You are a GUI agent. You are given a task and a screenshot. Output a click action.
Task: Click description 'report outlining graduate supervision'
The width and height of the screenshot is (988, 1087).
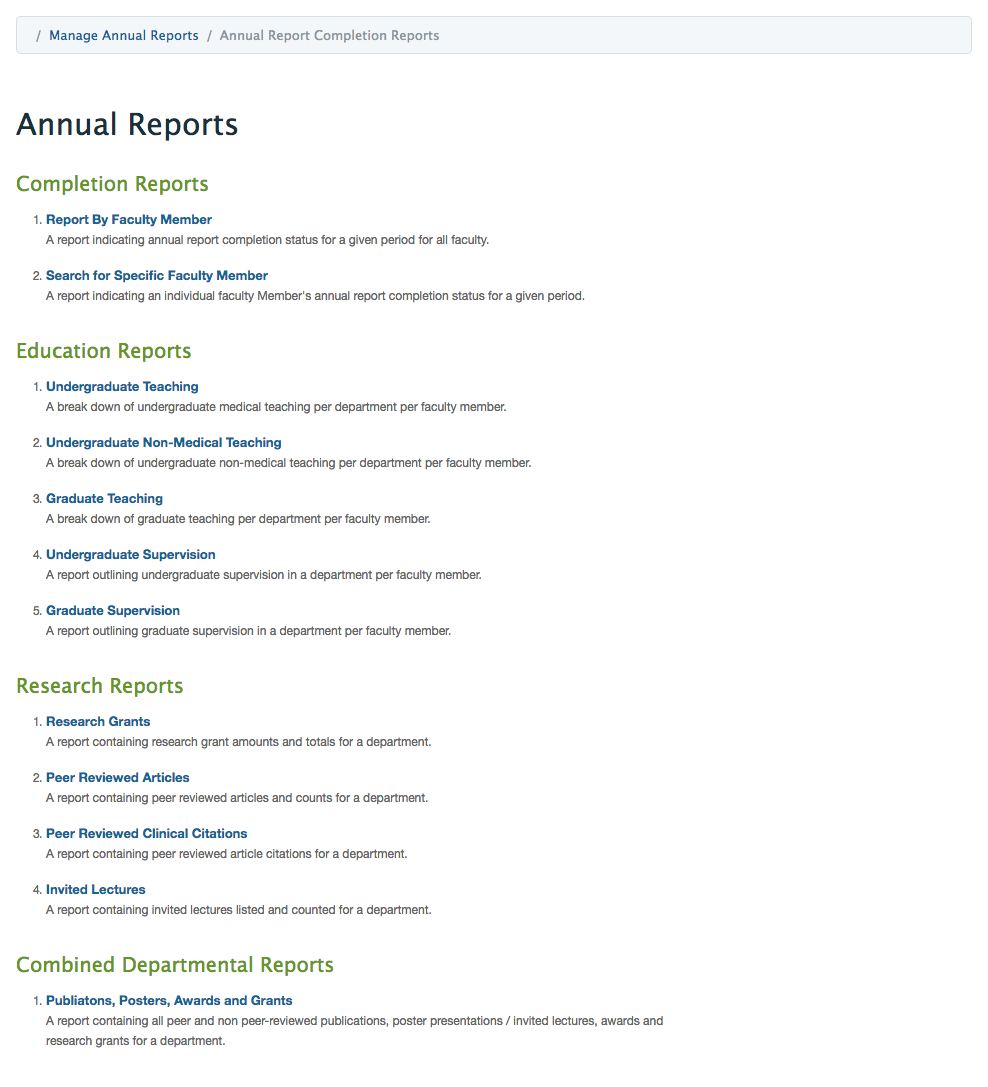[248, 632]
